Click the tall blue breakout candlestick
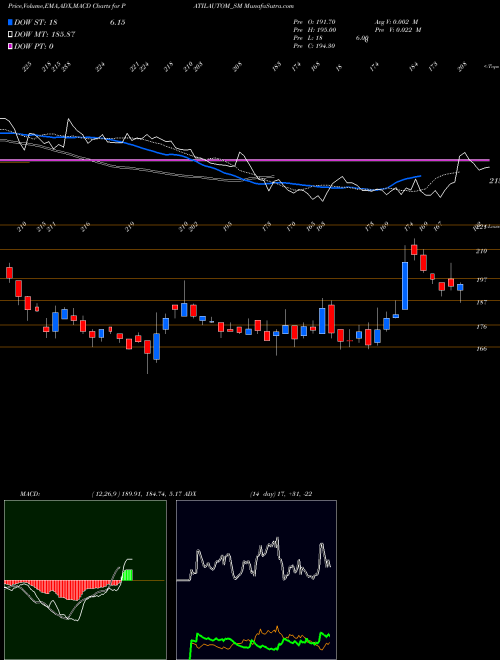The width and height of the screenshot is (500, 660). point(405,286)
